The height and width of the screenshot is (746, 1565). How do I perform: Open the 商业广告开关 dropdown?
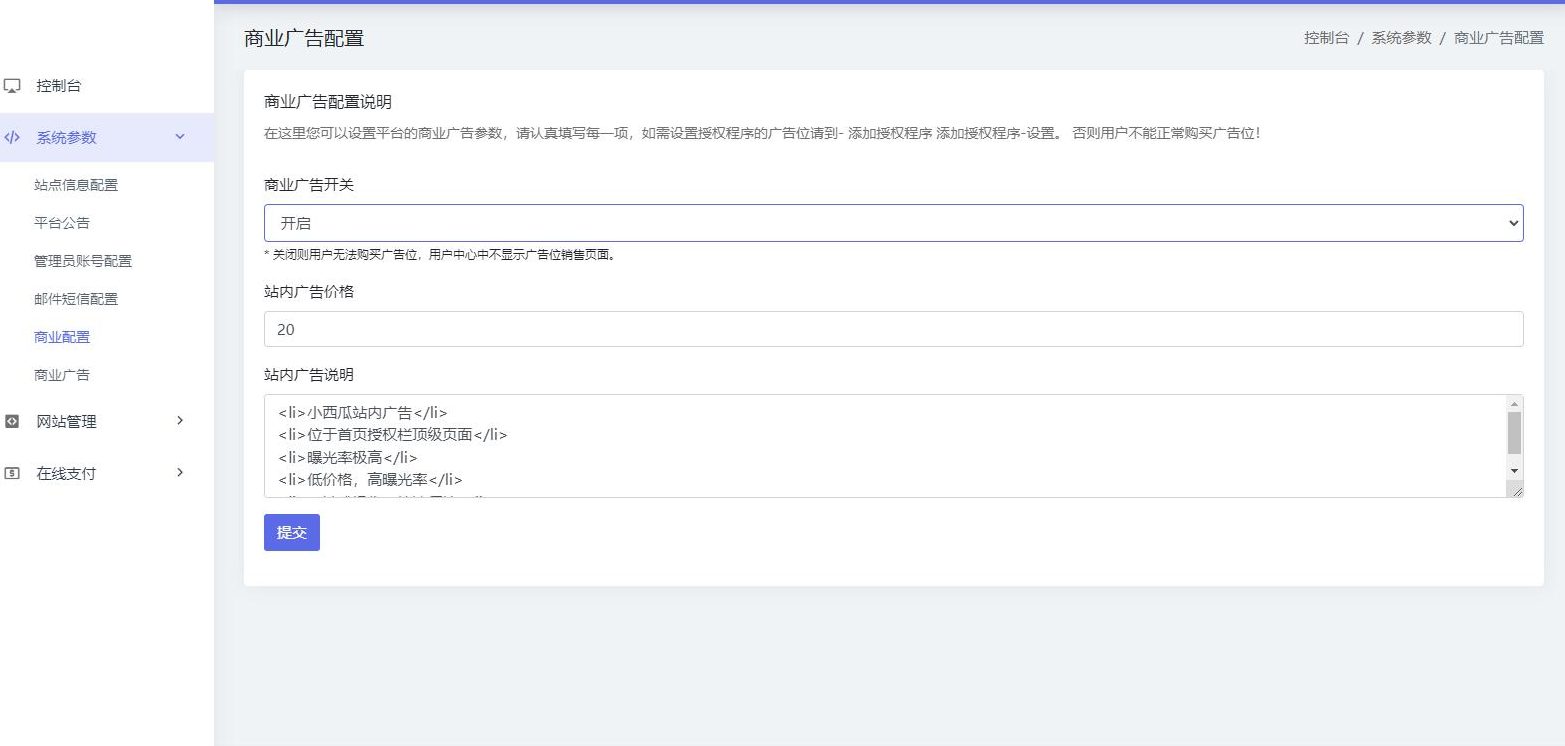click(x=893, y=223)
